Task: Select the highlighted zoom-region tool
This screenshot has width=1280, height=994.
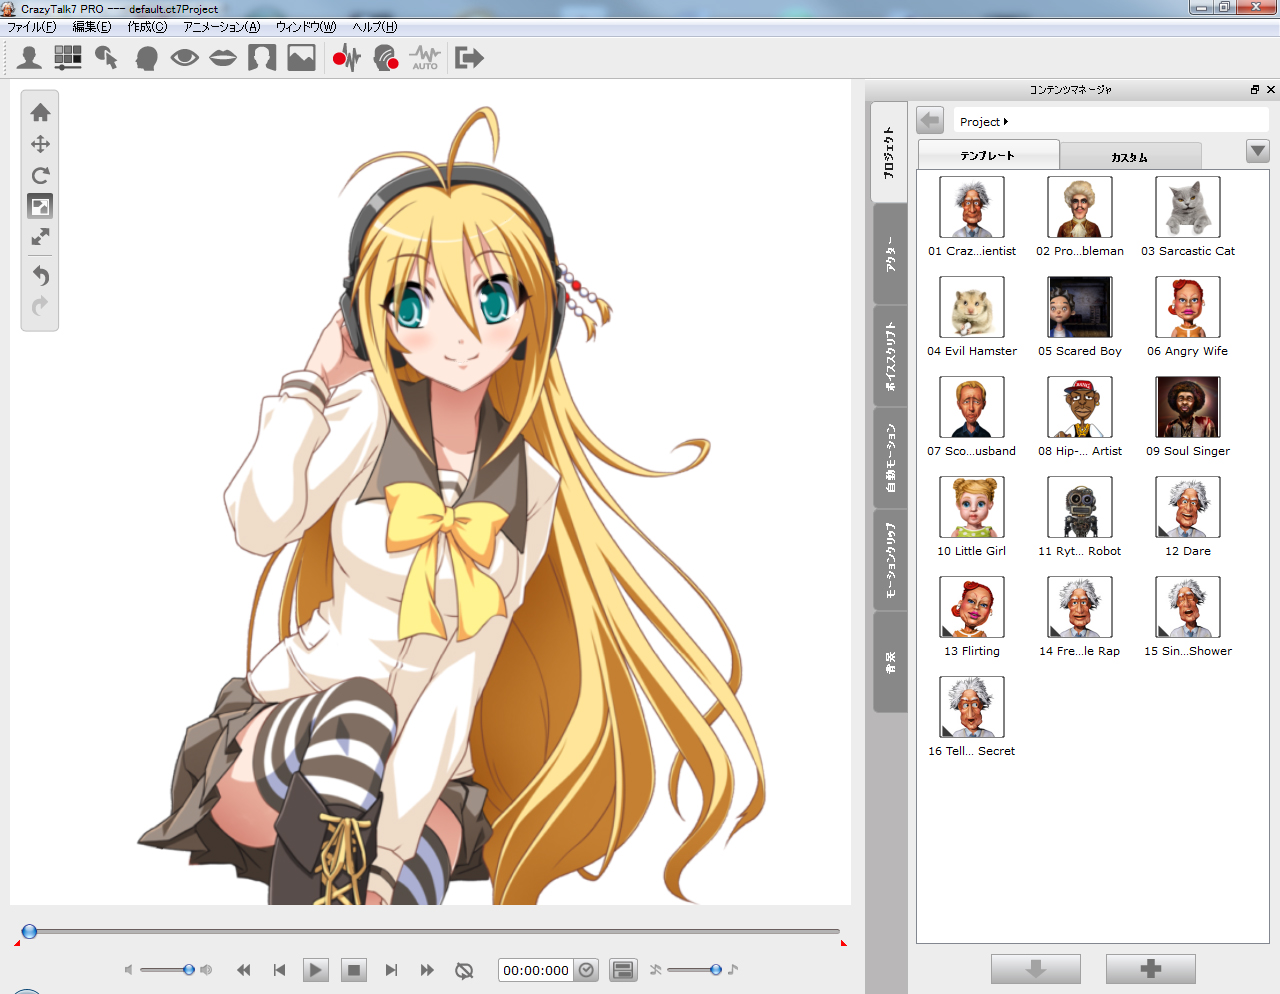Action: pyautogui.click(x=40, y=206)
